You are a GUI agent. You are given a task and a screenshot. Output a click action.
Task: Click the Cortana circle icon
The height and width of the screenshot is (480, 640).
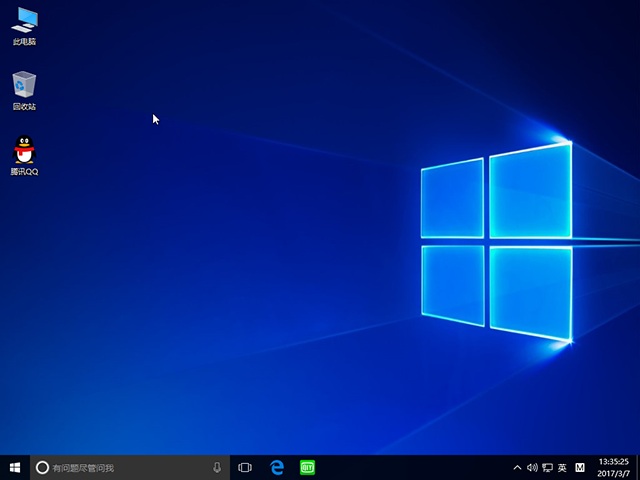(x=42, y=467)
